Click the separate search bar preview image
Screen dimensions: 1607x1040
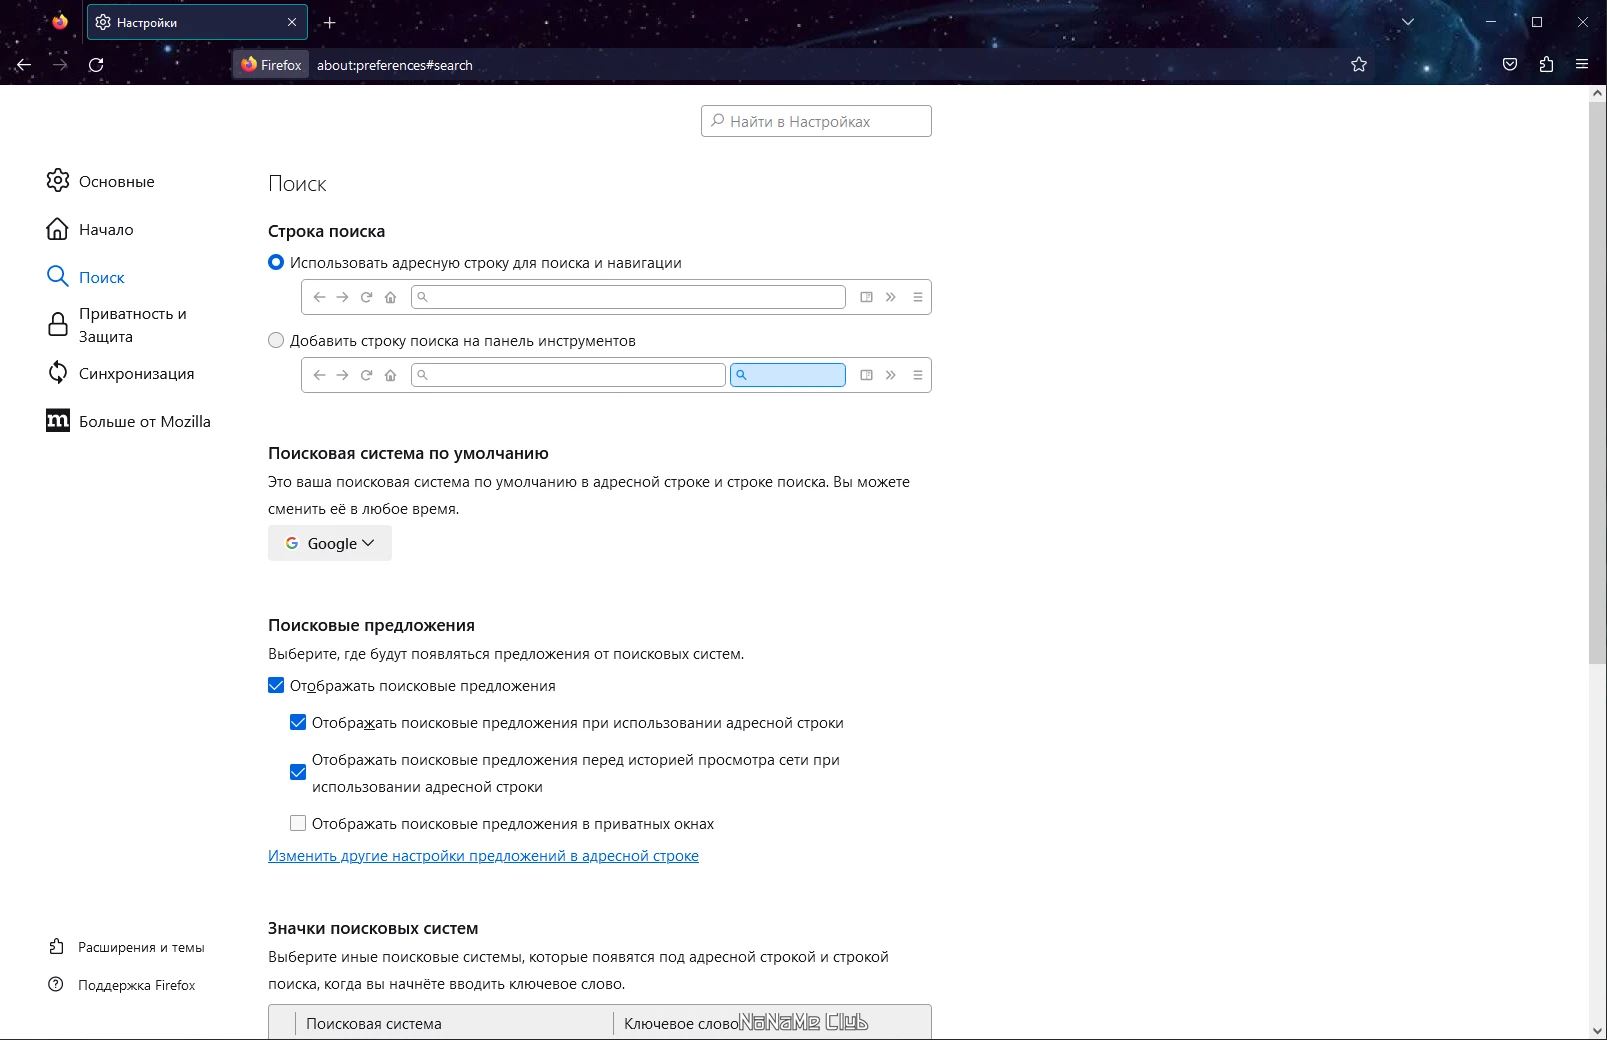[616, 375]
